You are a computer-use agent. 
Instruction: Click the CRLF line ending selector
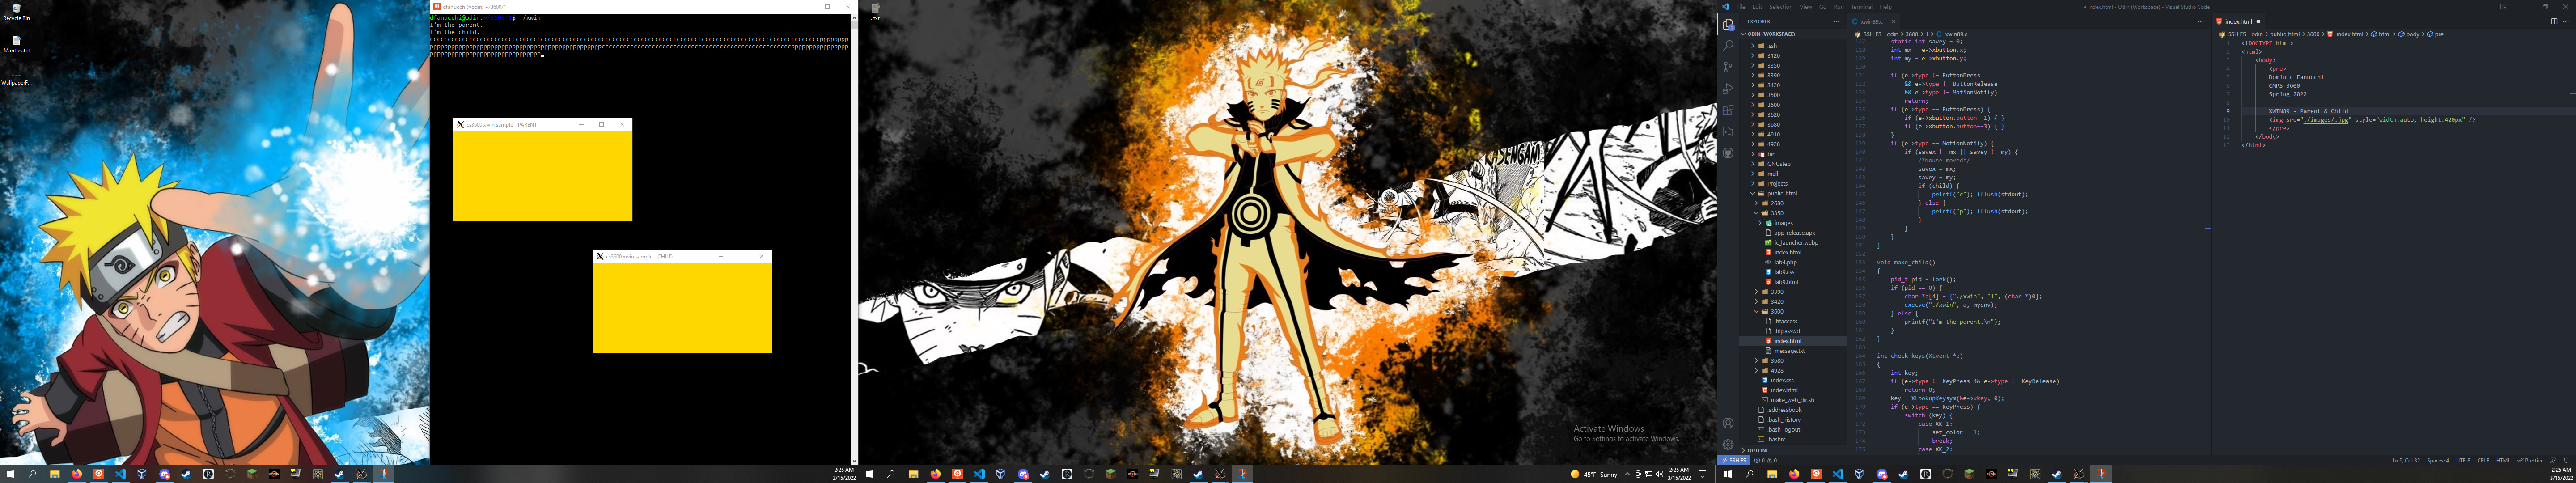[x=2483, y=461]
